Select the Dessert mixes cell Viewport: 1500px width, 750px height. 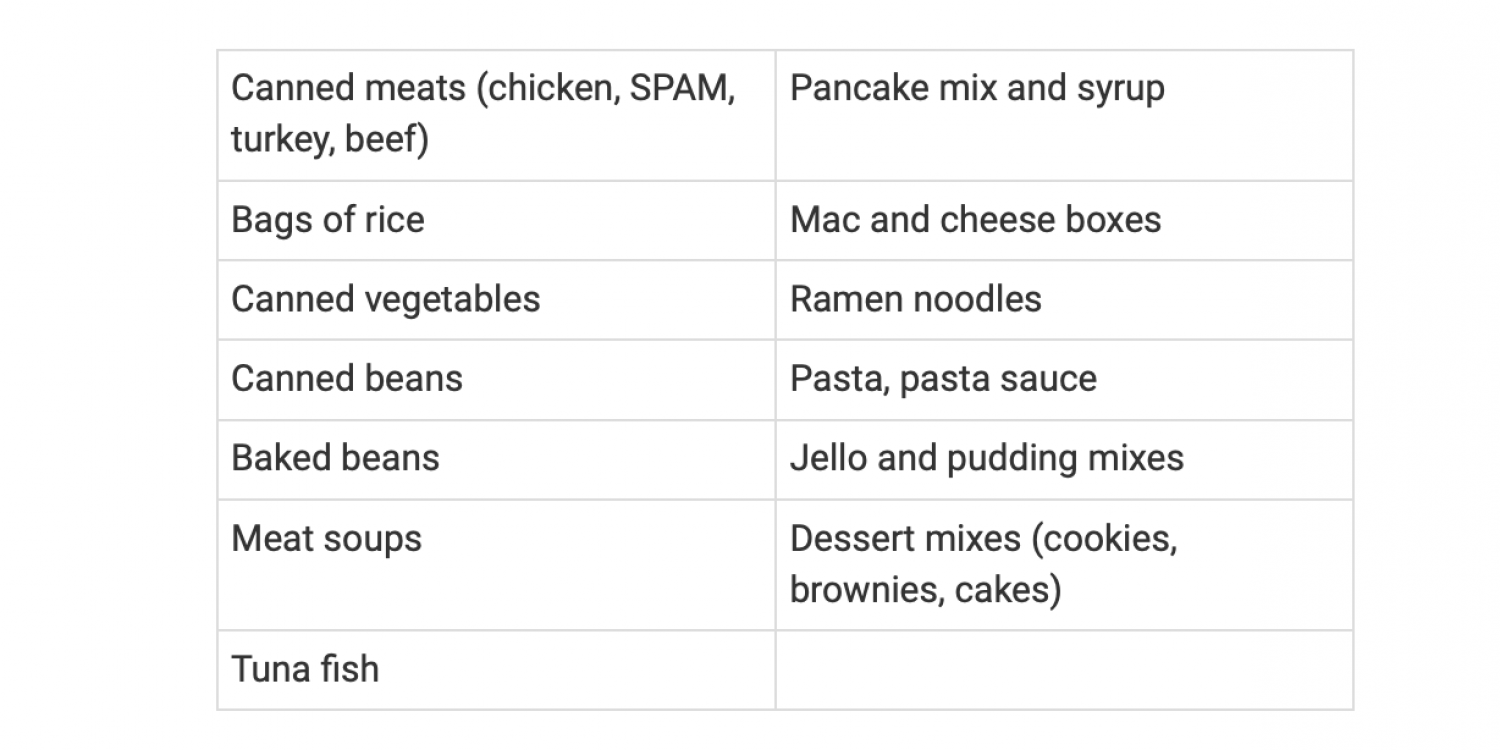point(1064,565)
